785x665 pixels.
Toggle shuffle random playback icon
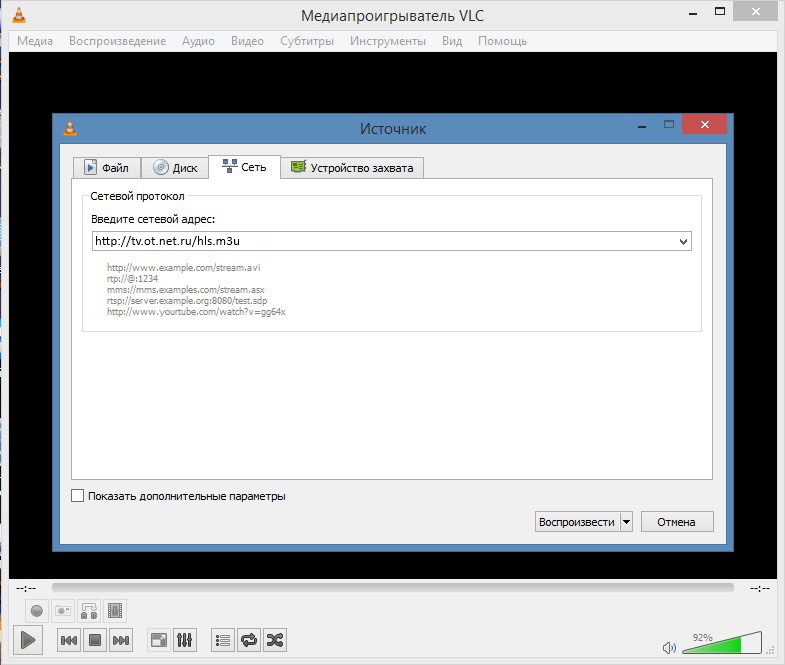[275, 640]
